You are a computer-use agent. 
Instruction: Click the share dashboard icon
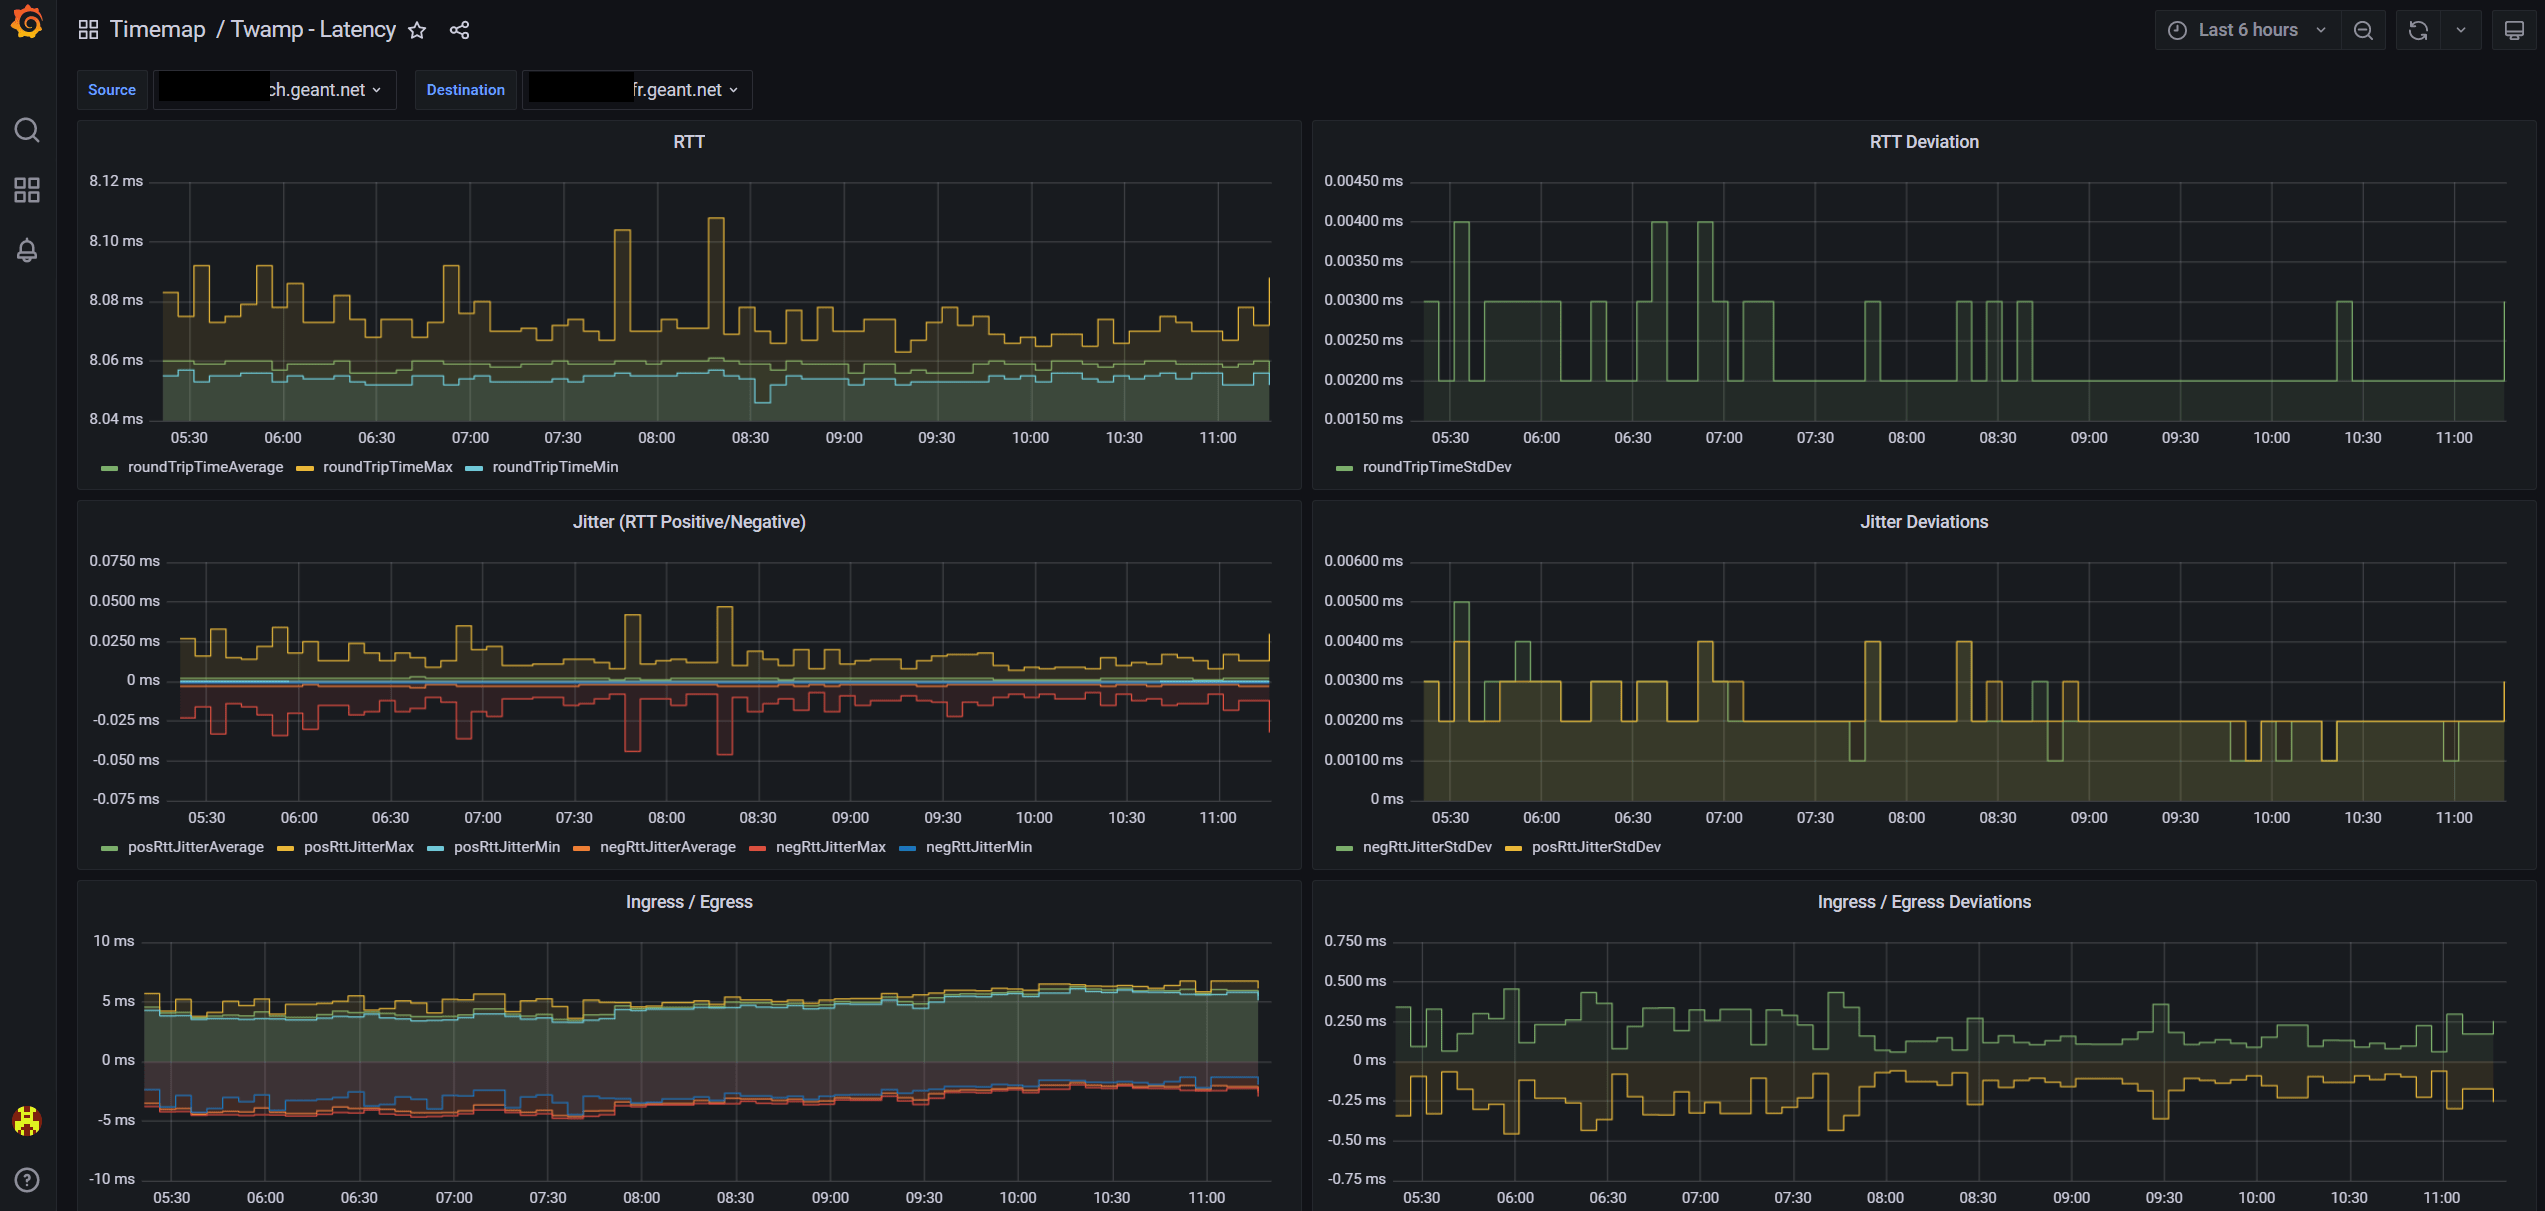[x=459, y=30]
